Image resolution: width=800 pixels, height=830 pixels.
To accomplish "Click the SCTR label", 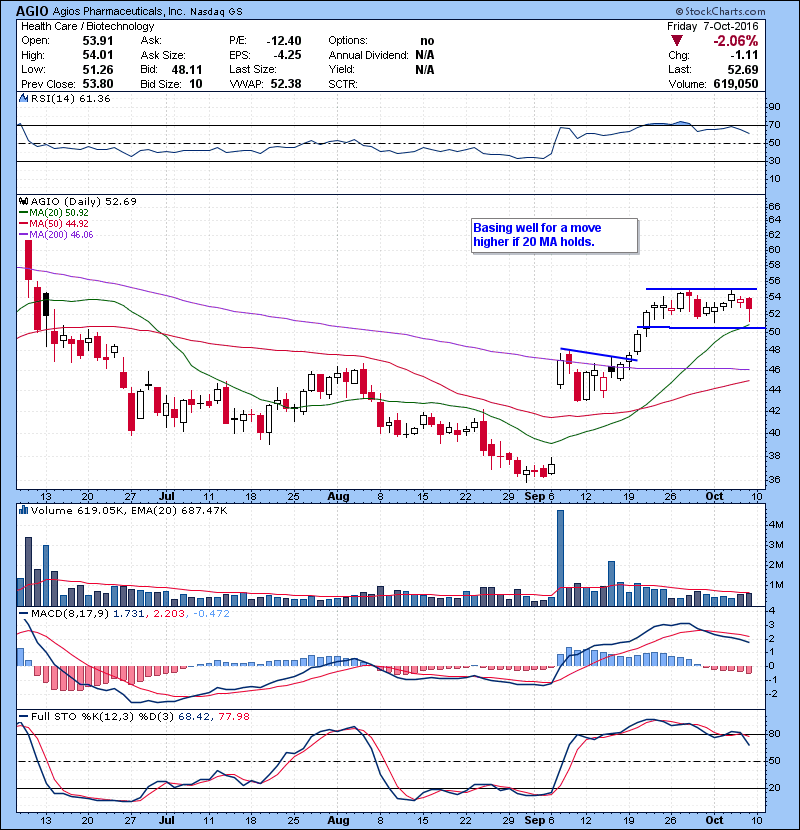I will 343,84.
